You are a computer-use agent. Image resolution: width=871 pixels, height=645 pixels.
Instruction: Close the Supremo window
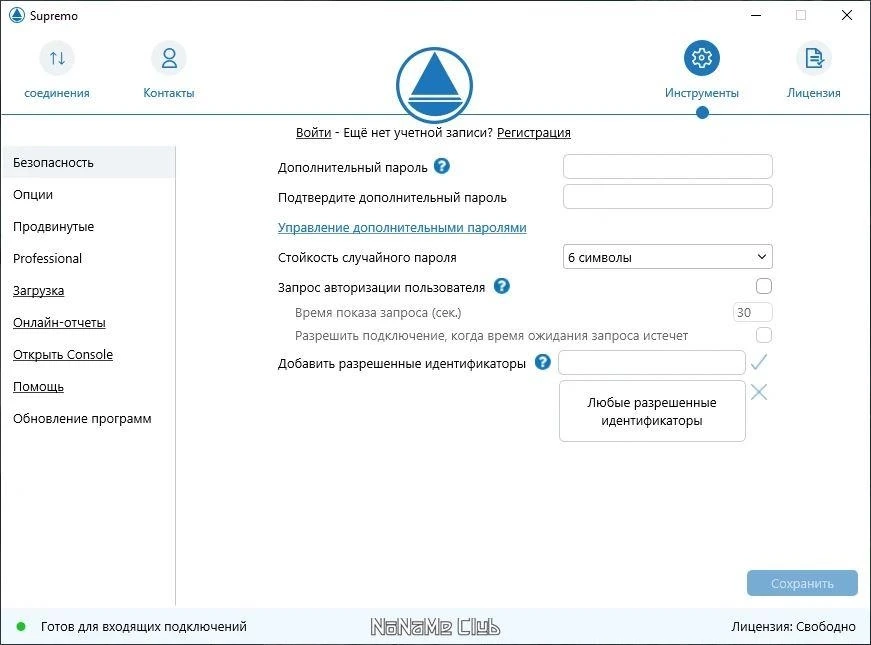tap(847, 15)
